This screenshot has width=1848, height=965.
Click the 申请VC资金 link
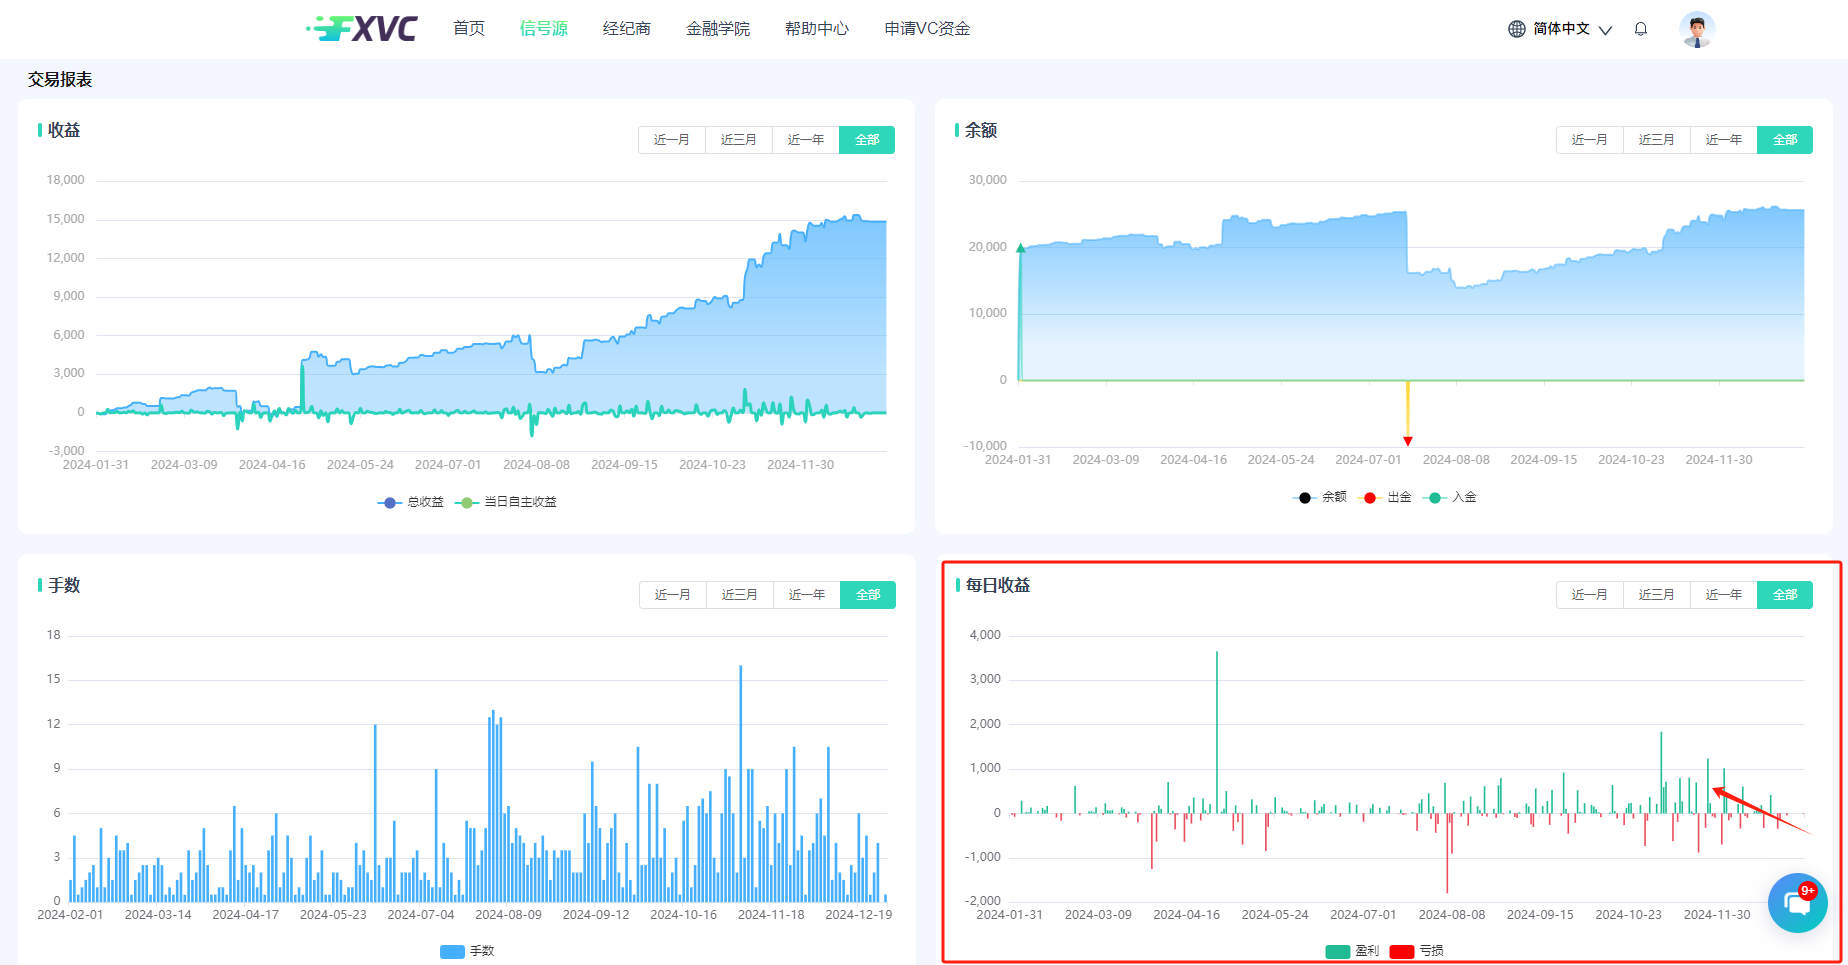pos(927,29)
